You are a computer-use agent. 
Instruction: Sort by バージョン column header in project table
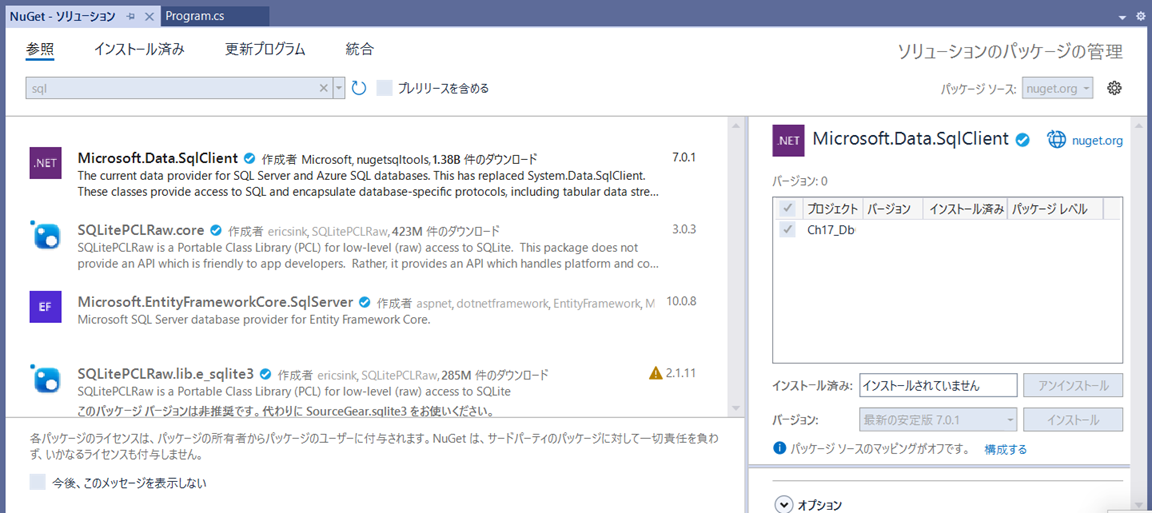pyautogui.click(x=892, y=209)
